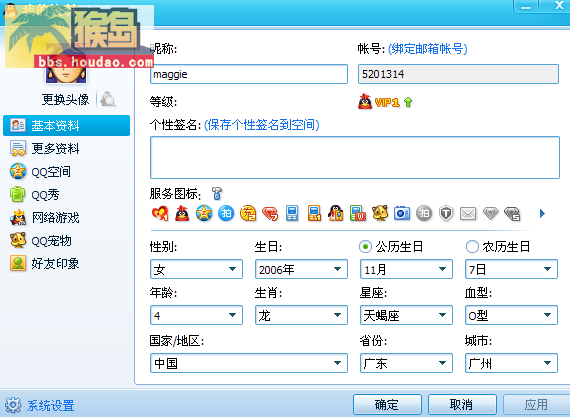Click the green level upgrade arrow icon
Image resolution: width=570 pixels, height=417 pixels.
[x=408, y=102]
